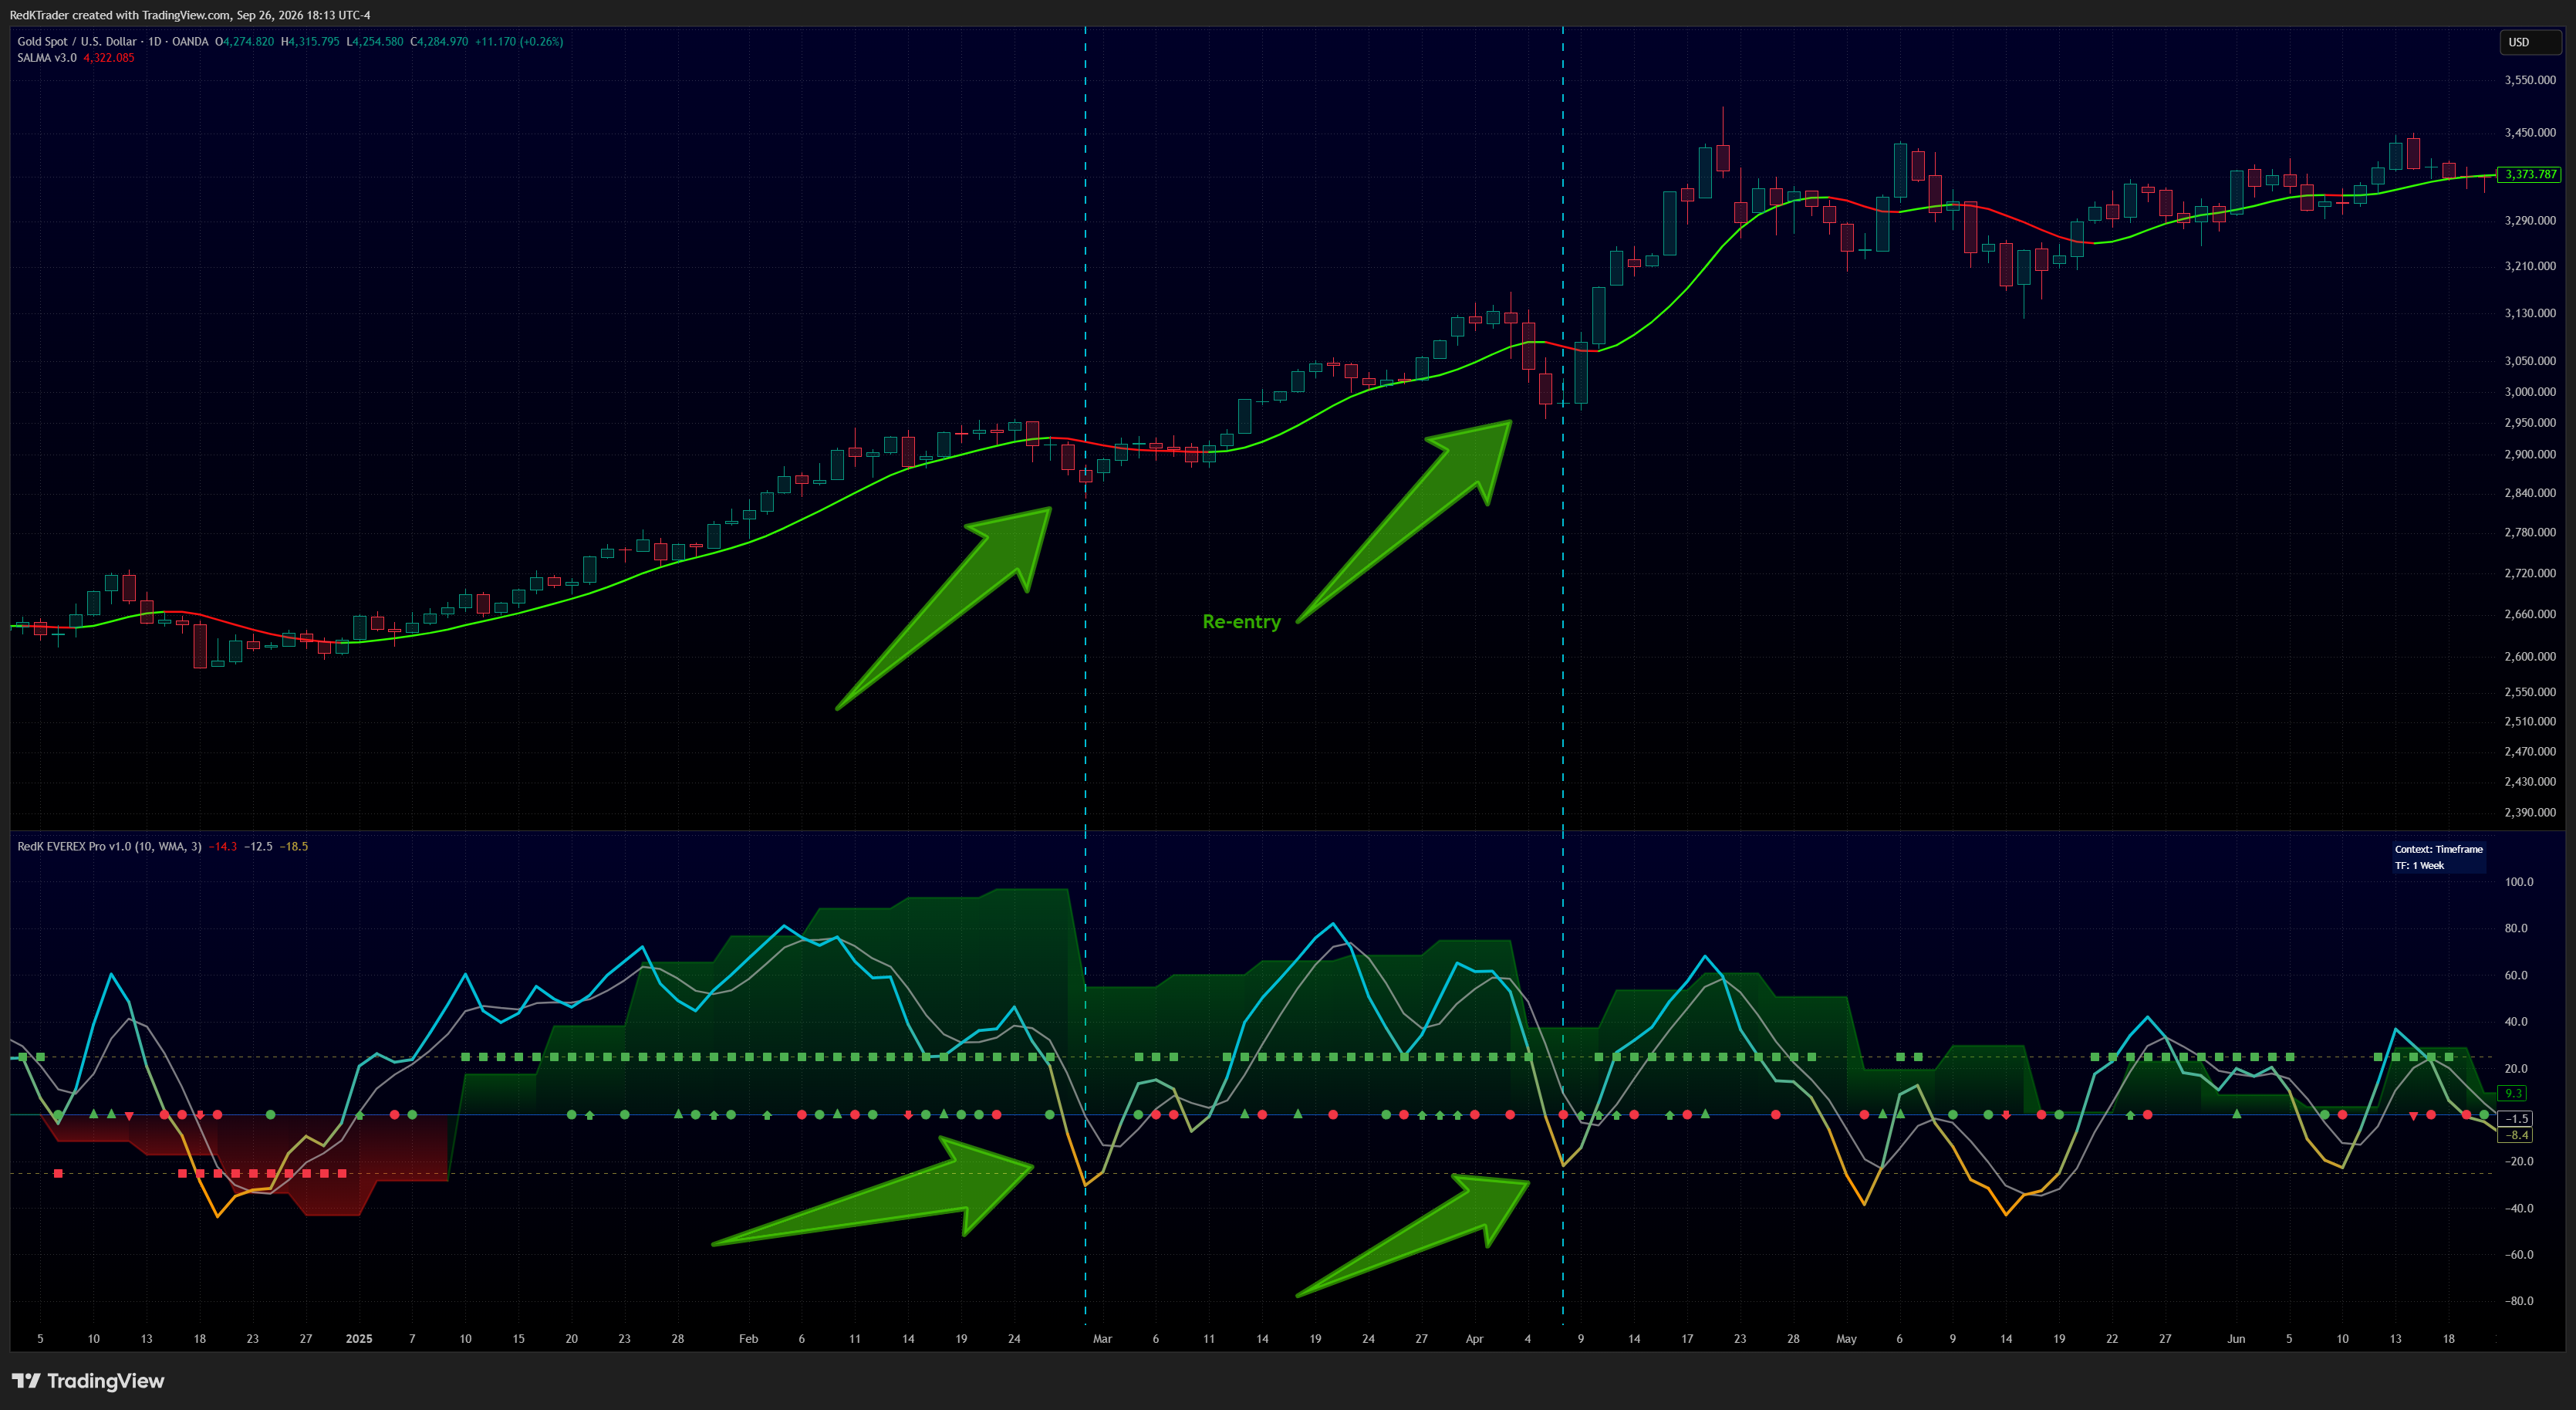The image size is (2576, 1410).
Task: Click the 100.0 indicator scale label
Action: coord(2519,882)
